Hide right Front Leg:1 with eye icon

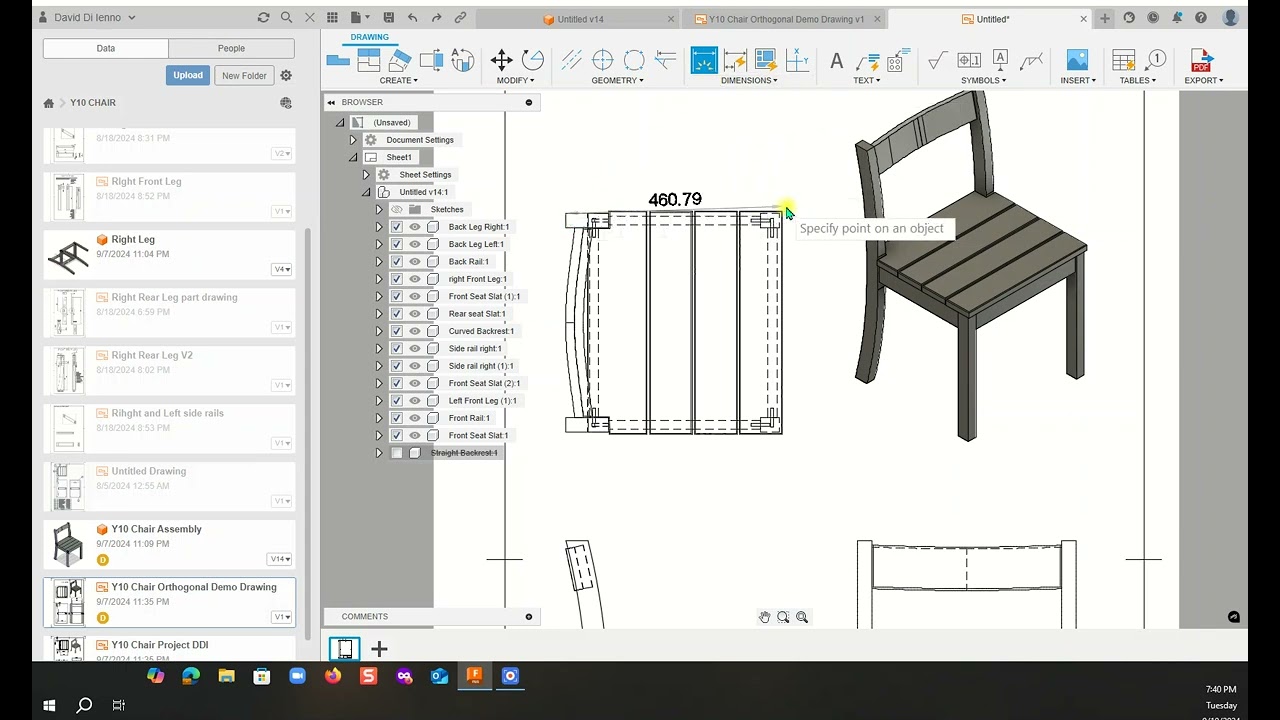point(415,279)
